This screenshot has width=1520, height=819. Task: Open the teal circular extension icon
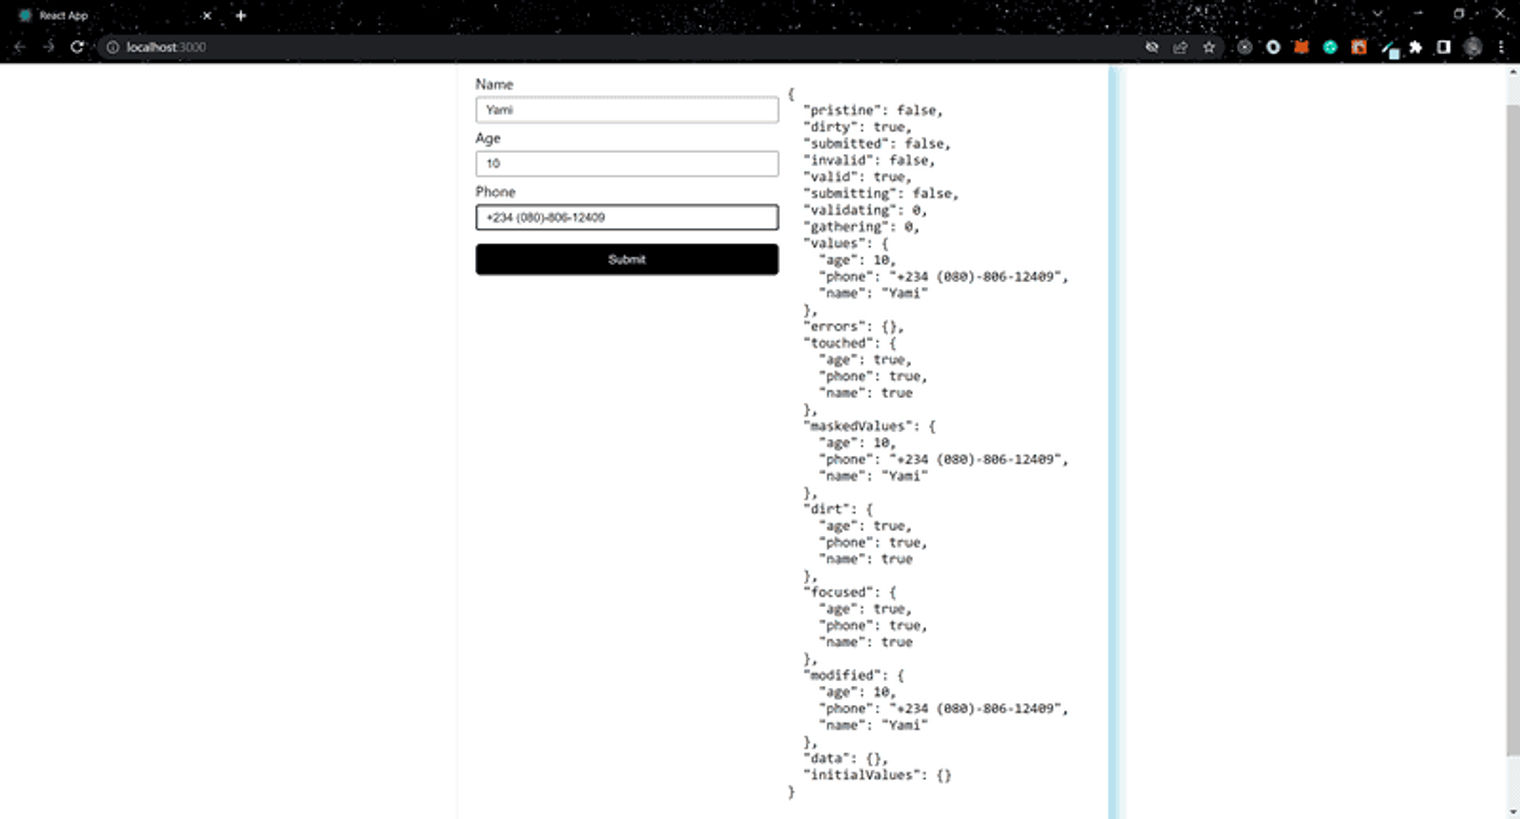1330,47
